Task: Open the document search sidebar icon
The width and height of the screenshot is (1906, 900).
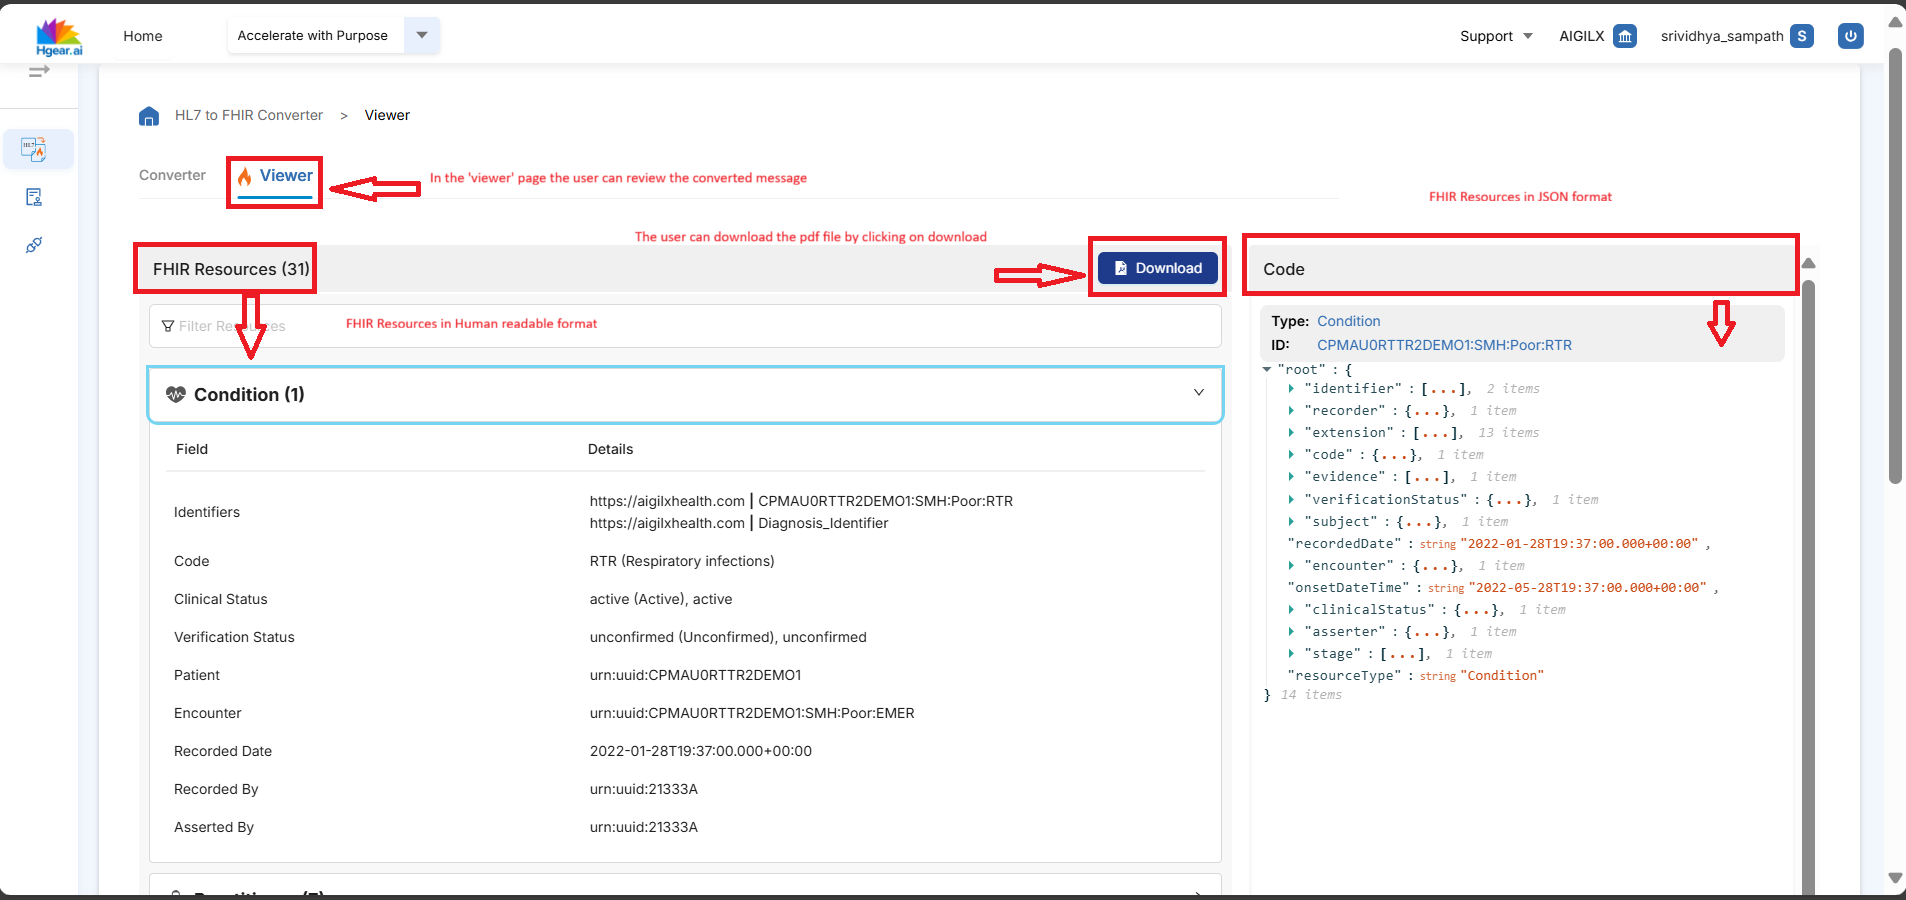Action: click(34, 197)
